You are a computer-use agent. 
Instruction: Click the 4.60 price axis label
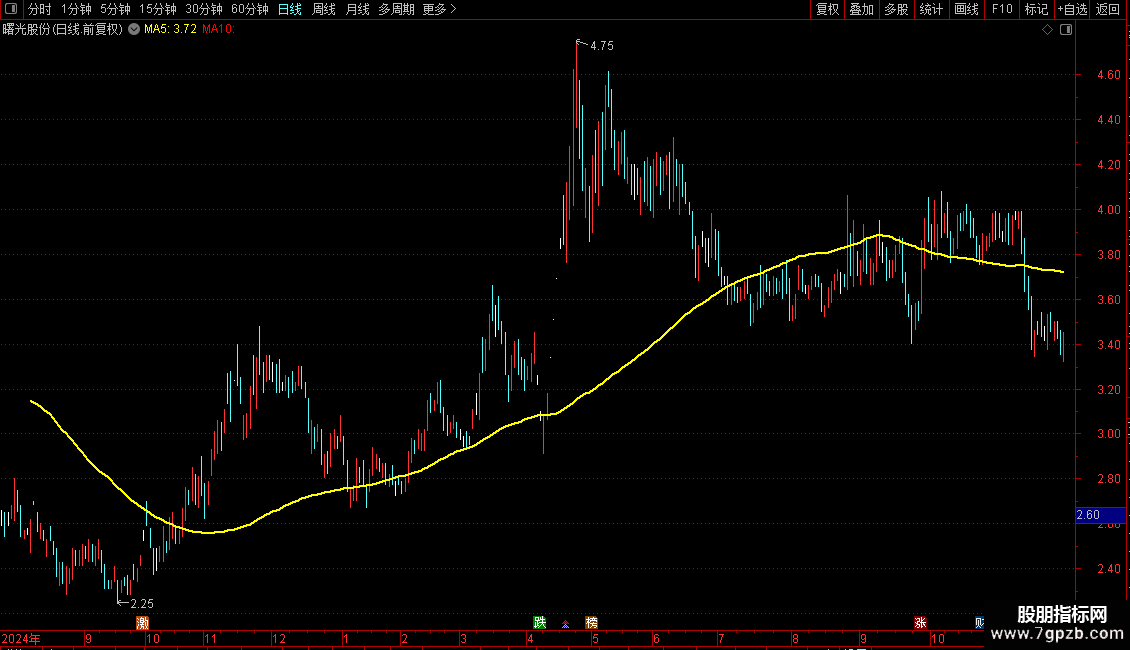[x=1108, y=75]
